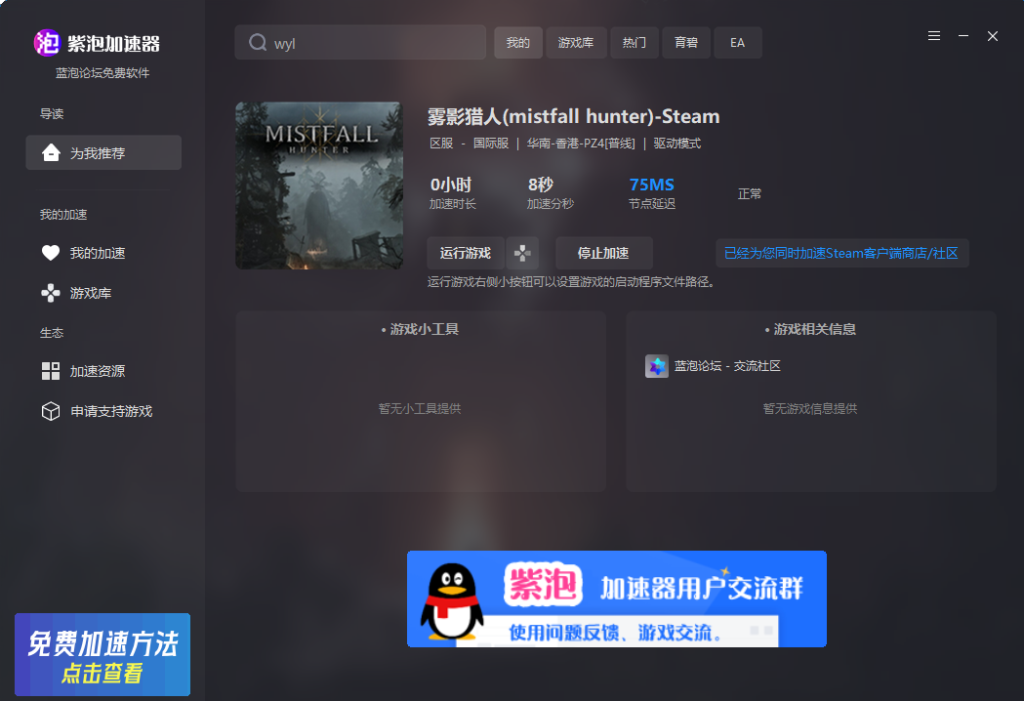This screenshot has width=1024, height=701.
Task: Click the 蓝泡论坛免费软件 subtitle text
Action: click(103, 73)
